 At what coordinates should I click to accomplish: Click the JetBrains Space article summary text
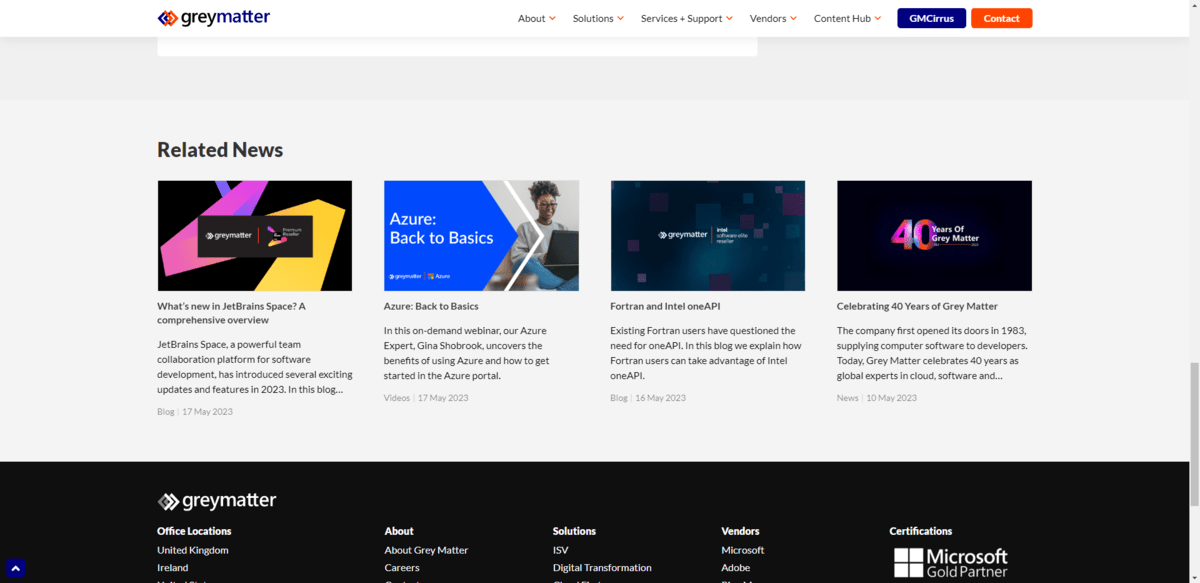(254, 366)
